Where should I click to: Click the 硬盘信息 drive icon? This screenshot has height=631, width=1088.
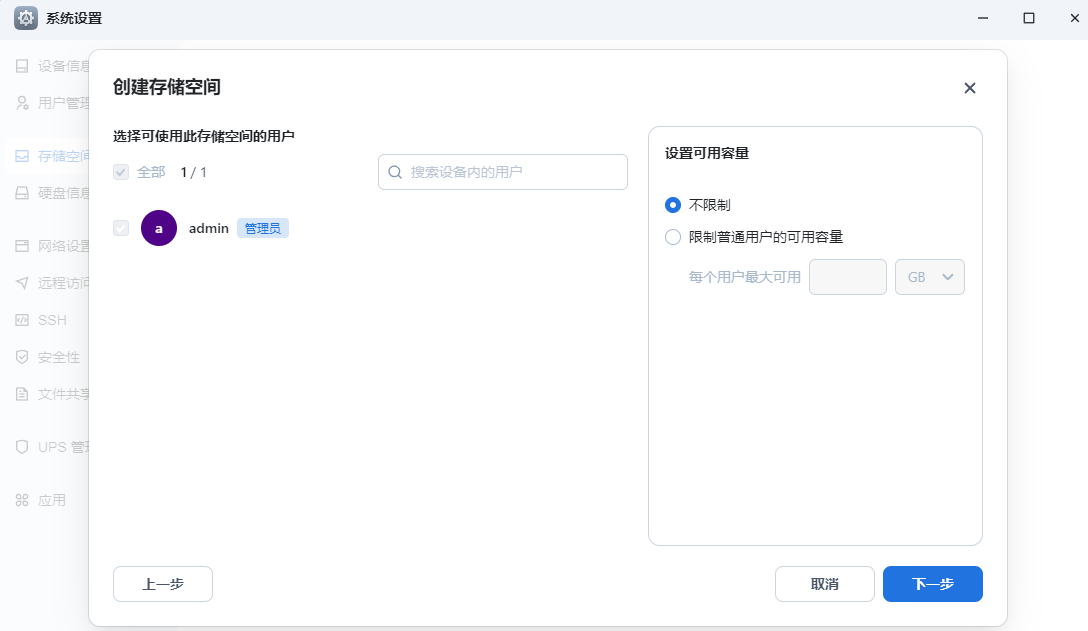coord(22,193)
